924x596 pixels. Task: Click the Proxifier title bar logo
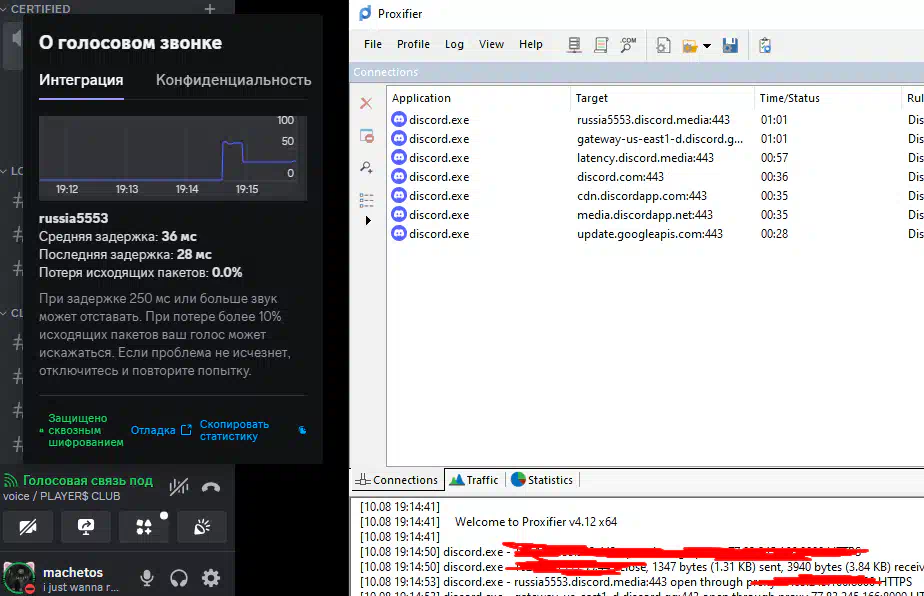pyautogui.click(x=365, y=13)
